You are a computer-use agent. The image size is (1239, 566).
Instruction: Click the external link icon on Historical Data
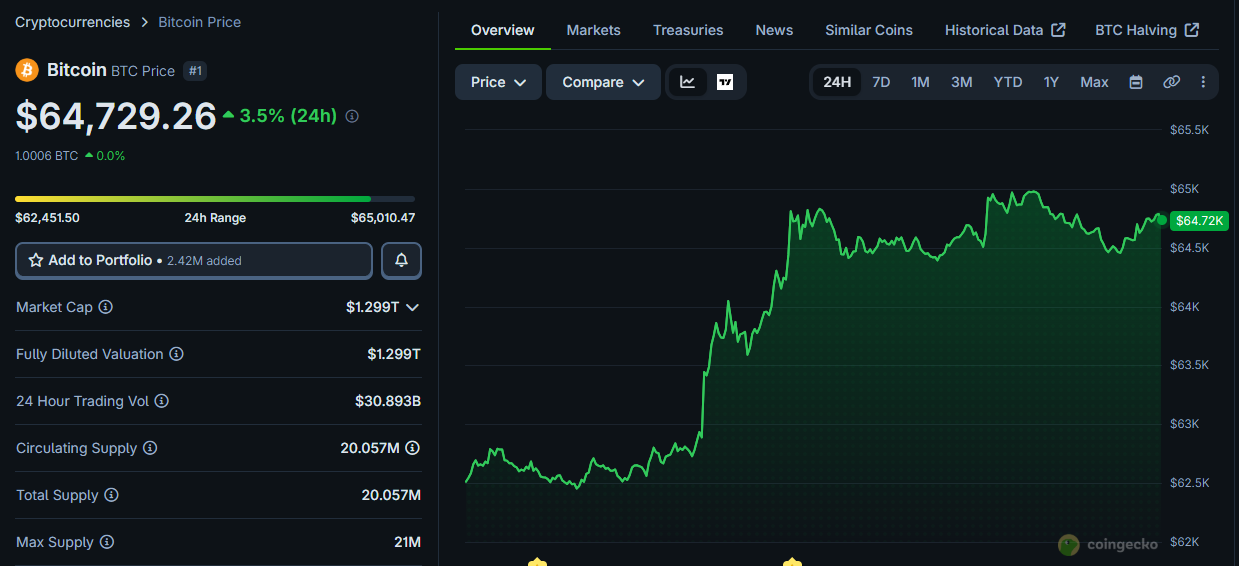(x=1058, y=30)
